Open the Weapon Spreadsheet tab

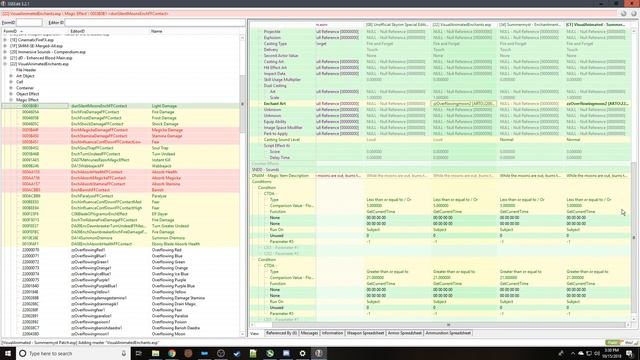coord(365,333)
